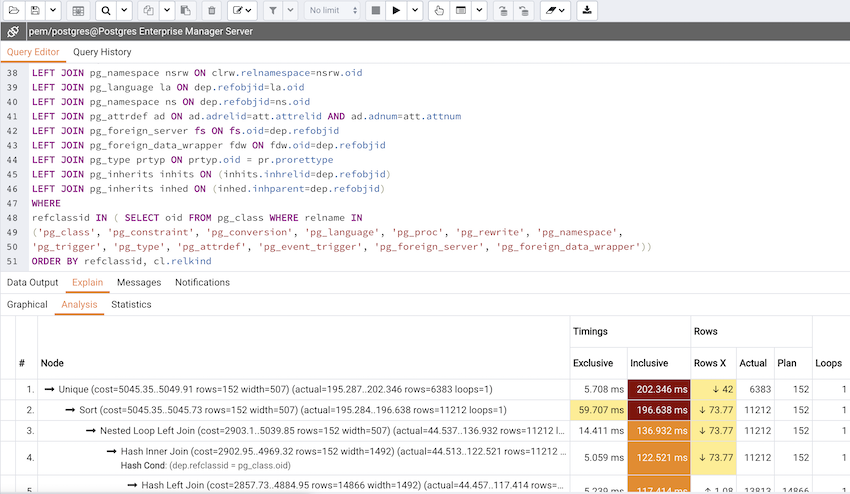Switch to the Query Editor tab
Image resolution: width=850 pixels, height=494 pixels.
click(33, 52)
